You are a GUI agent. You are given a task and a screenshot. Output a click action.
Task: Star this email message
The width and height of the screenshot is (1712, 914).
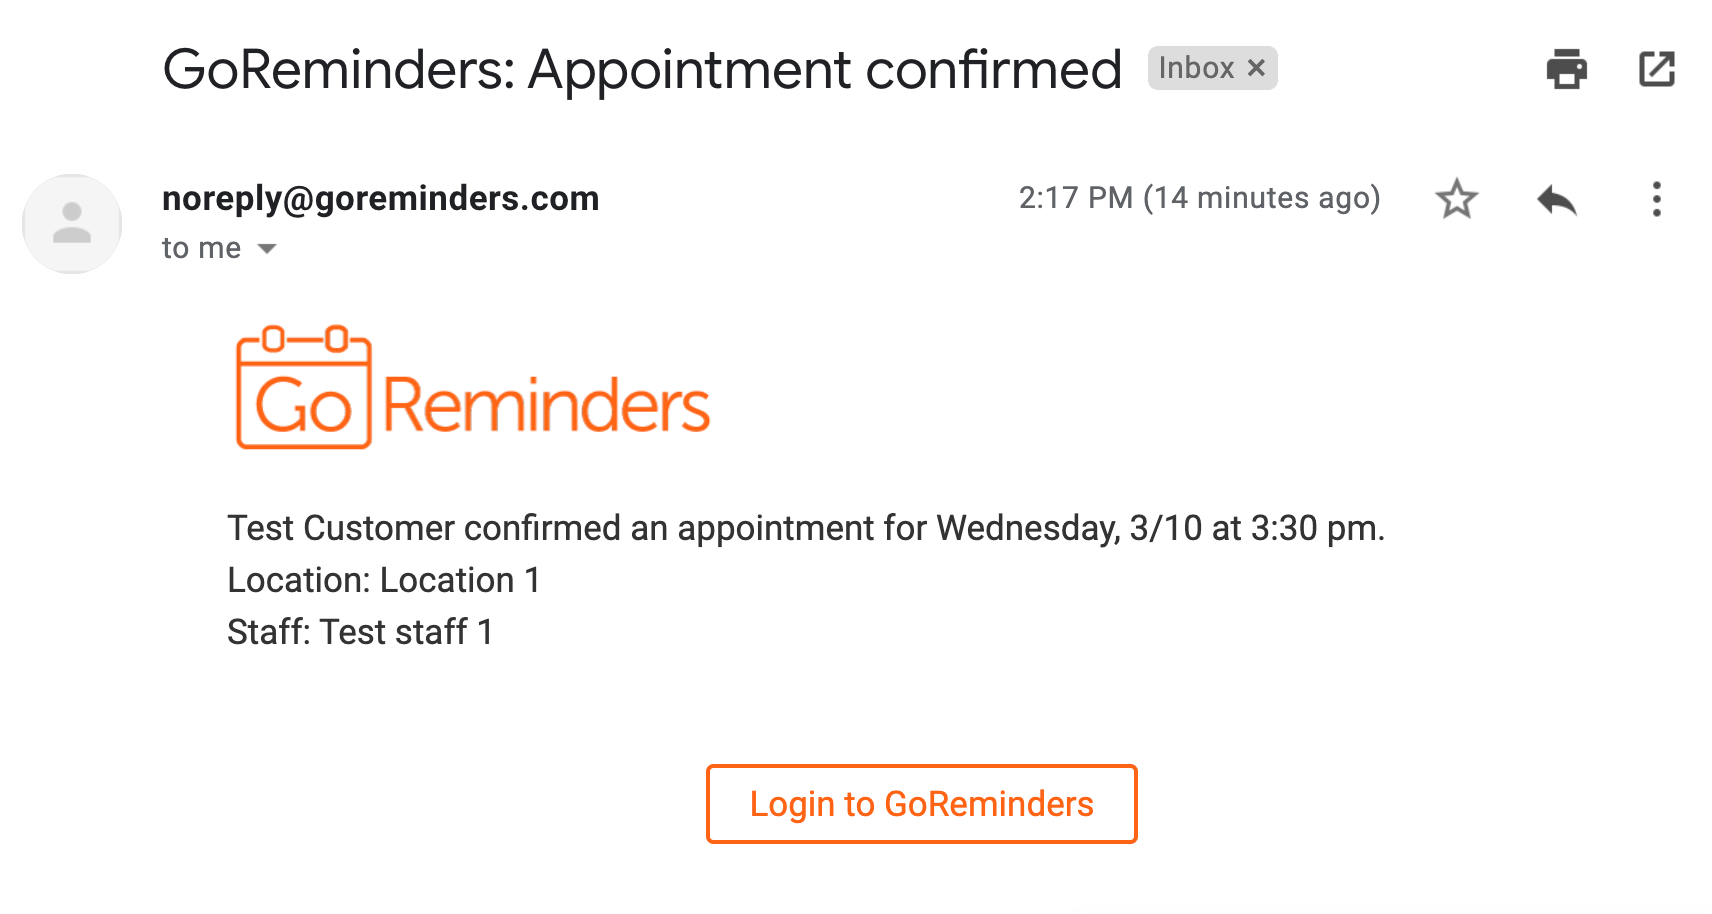pos(1456,199)
